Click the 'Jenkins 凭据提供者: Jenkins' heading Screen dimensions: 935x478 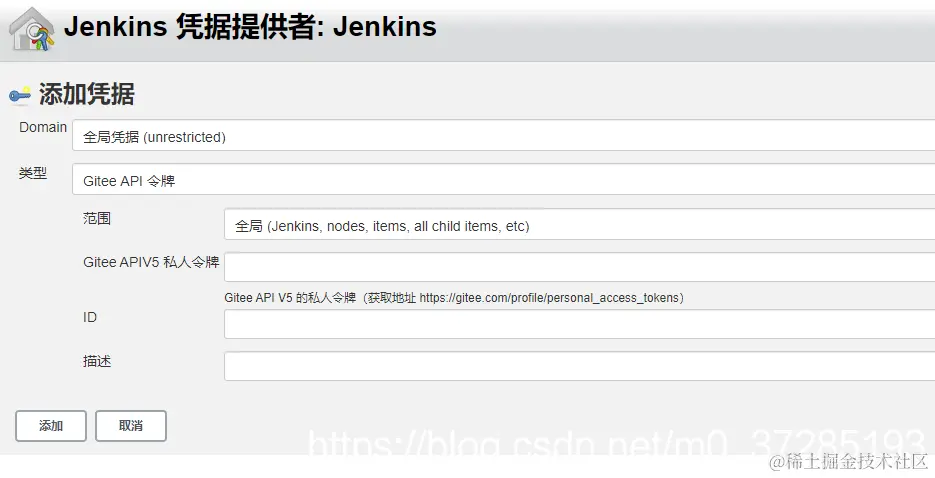point(250,27)
